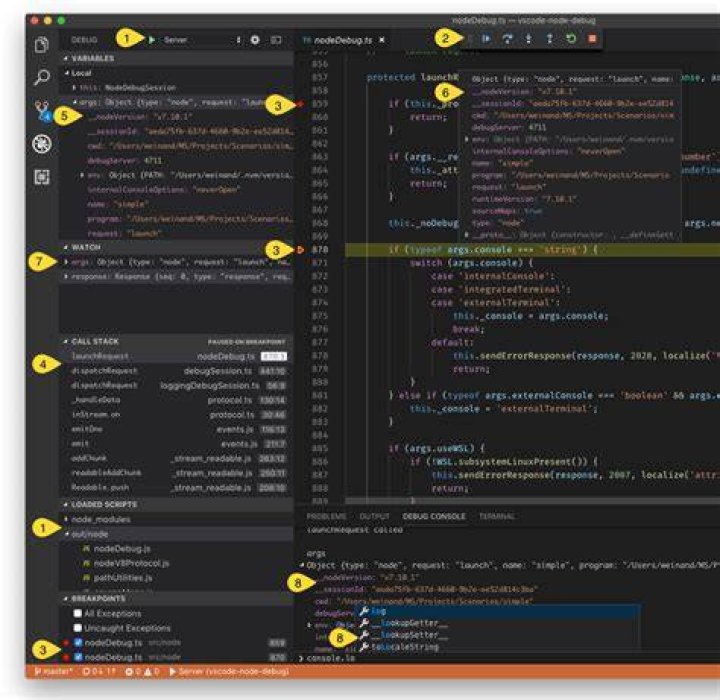This screenshot has width=720, height=700.
Task: Open the Search view in activity bar
Action: pyautogui.click(x=42, y=77)
